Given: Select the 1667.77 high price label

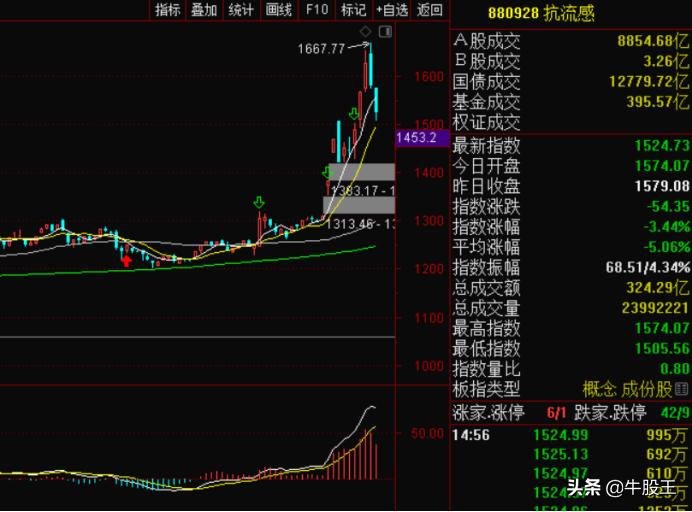Looking at the screenshot, I should click(321, 48).
